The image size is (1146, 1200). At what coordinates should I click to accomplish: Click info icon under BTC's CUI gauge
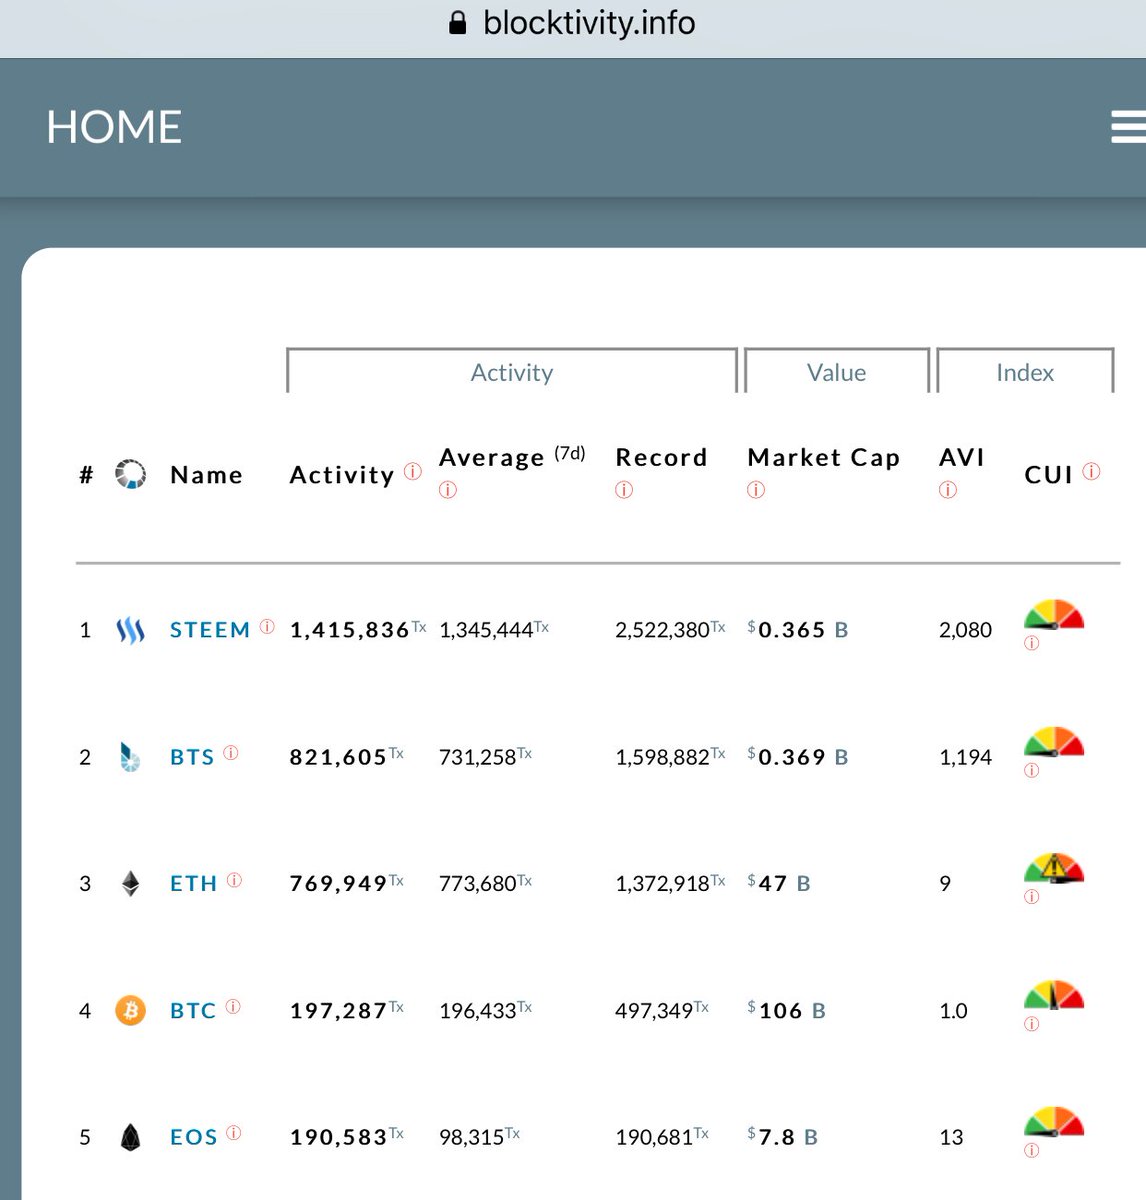pos(1032,1024)
